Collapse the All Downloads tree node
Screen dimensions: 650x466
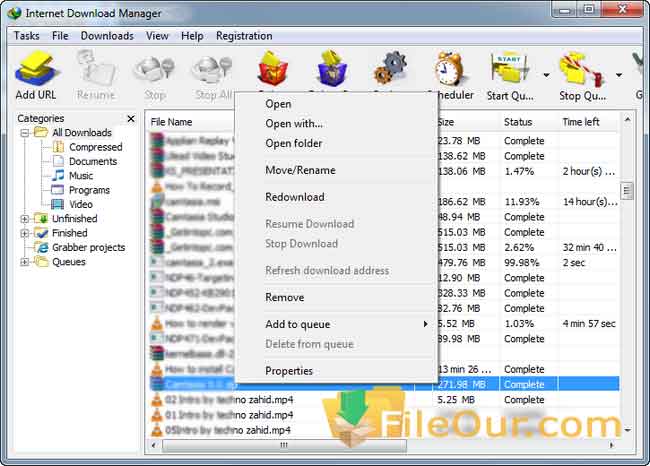[24, 133]
